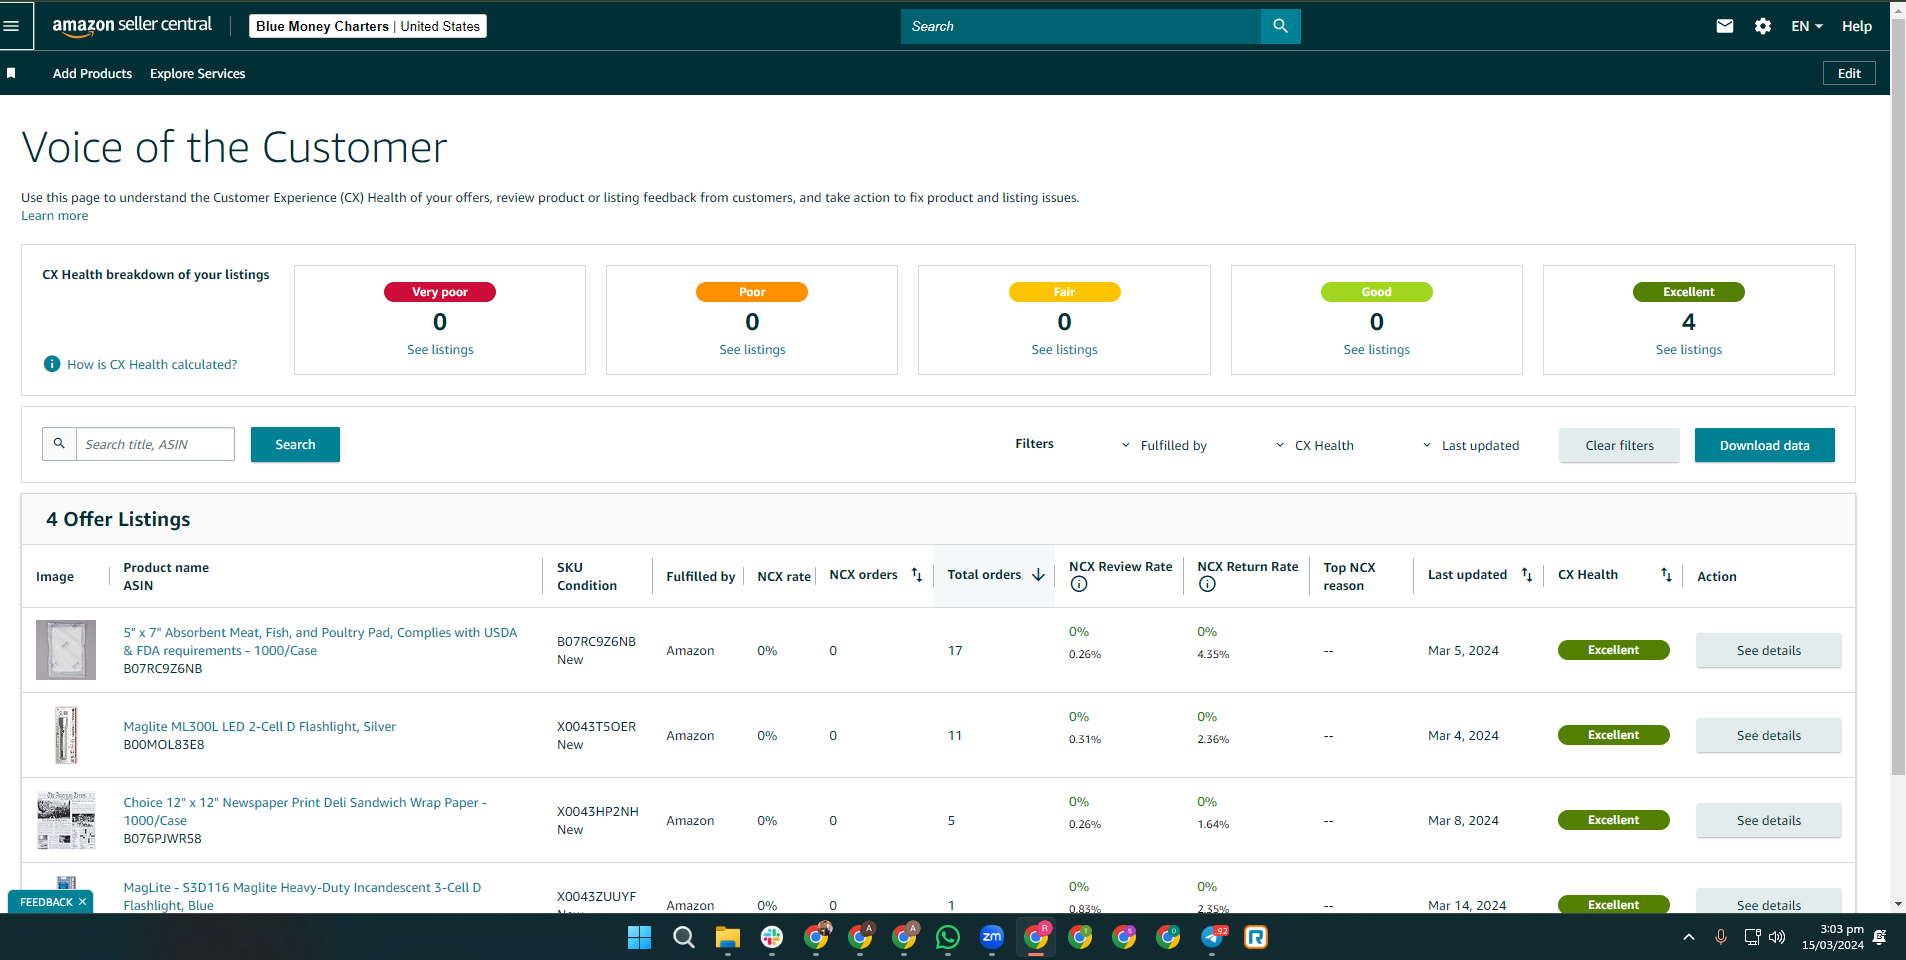Click the Search title, ASIN input field
Viewport: 1906px width, 960px height.
[x=155, y=444]
